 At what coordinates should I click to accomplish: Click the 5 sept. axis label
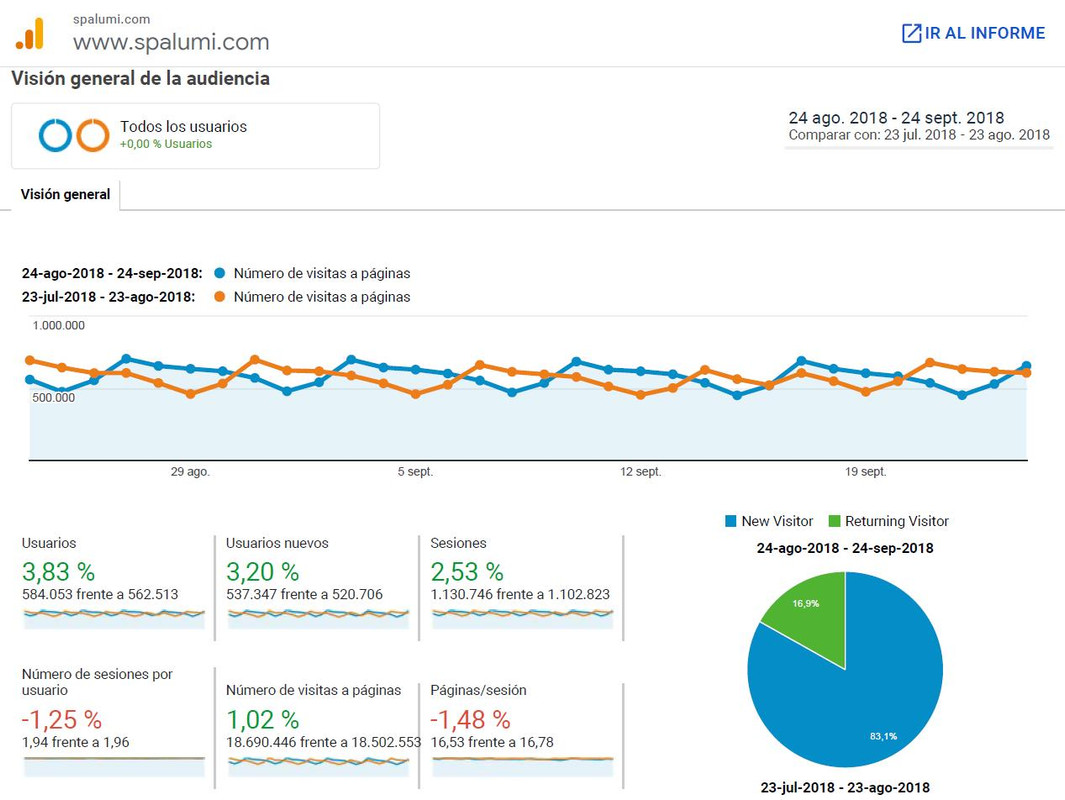(415, 471)
